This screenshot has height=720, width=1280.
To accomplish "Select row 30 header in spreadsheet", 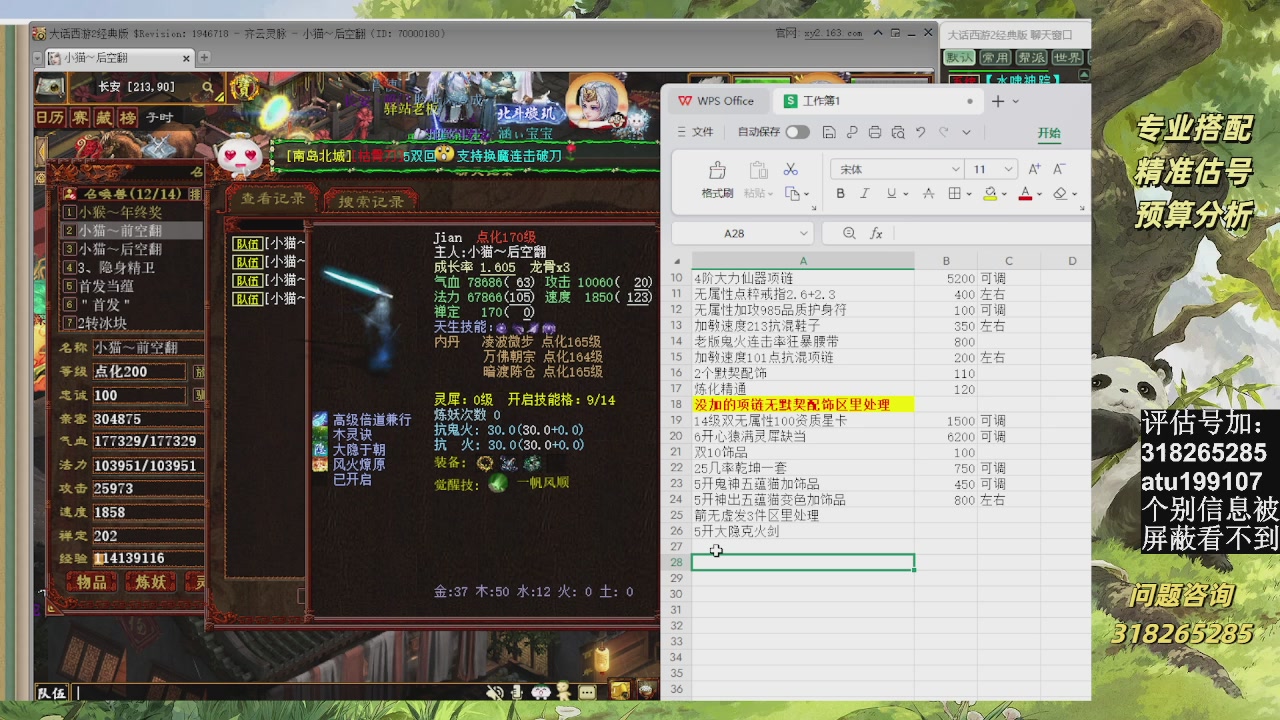I will click(x=678, y=594).
